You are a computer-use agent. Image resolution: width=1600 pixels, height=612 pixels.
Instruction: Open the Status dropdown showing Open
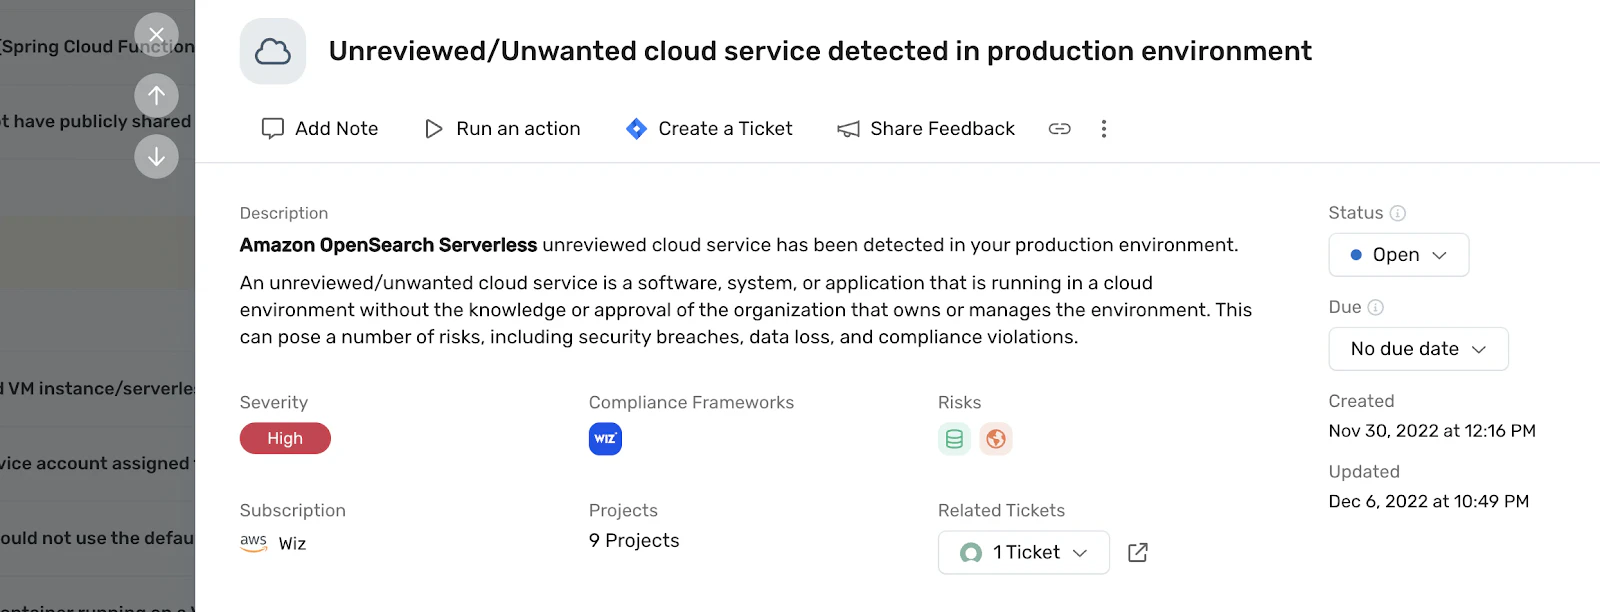[1398, 255]
